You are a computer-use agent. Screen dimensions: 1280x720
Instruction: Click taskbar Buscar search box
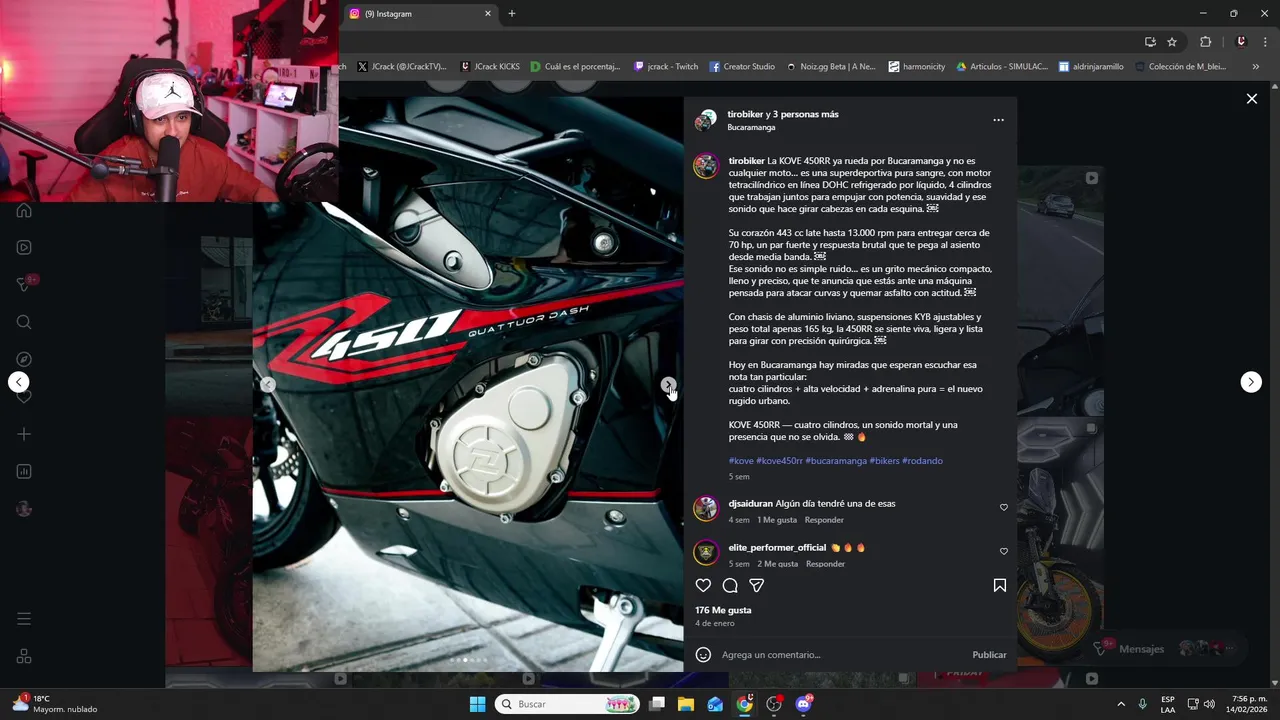click(567, 704)
